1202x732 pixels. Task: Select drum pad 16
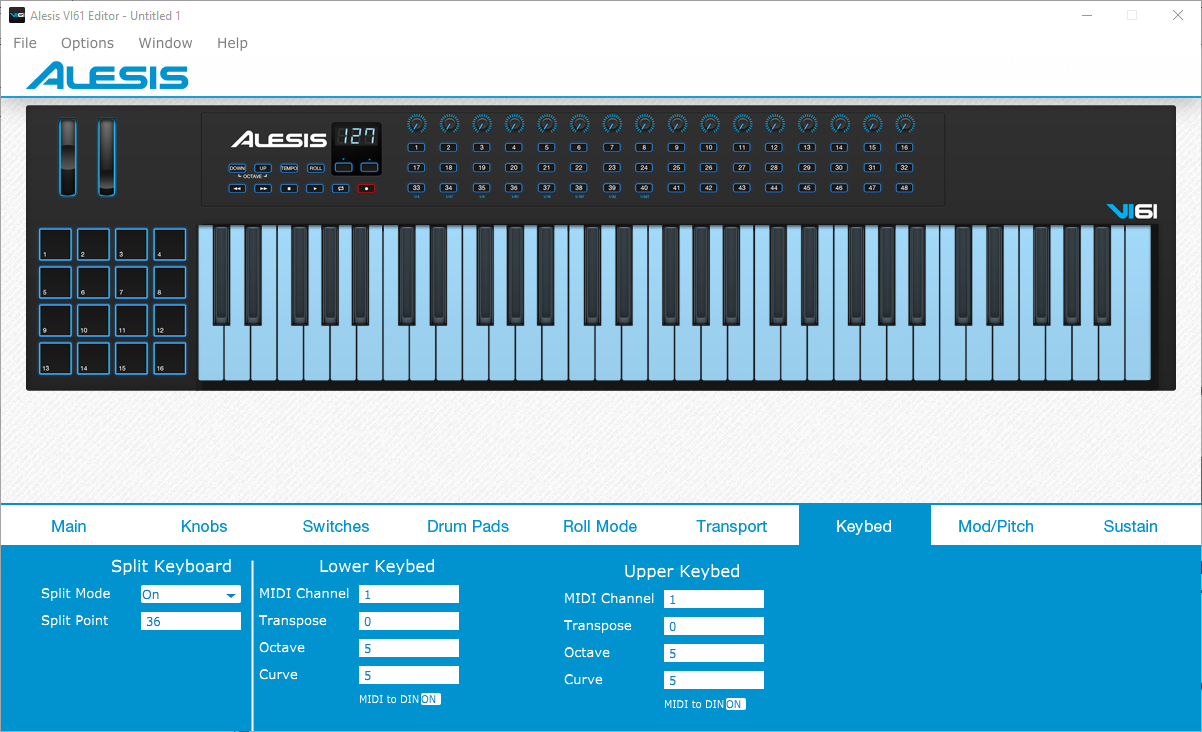coord(170,358)
